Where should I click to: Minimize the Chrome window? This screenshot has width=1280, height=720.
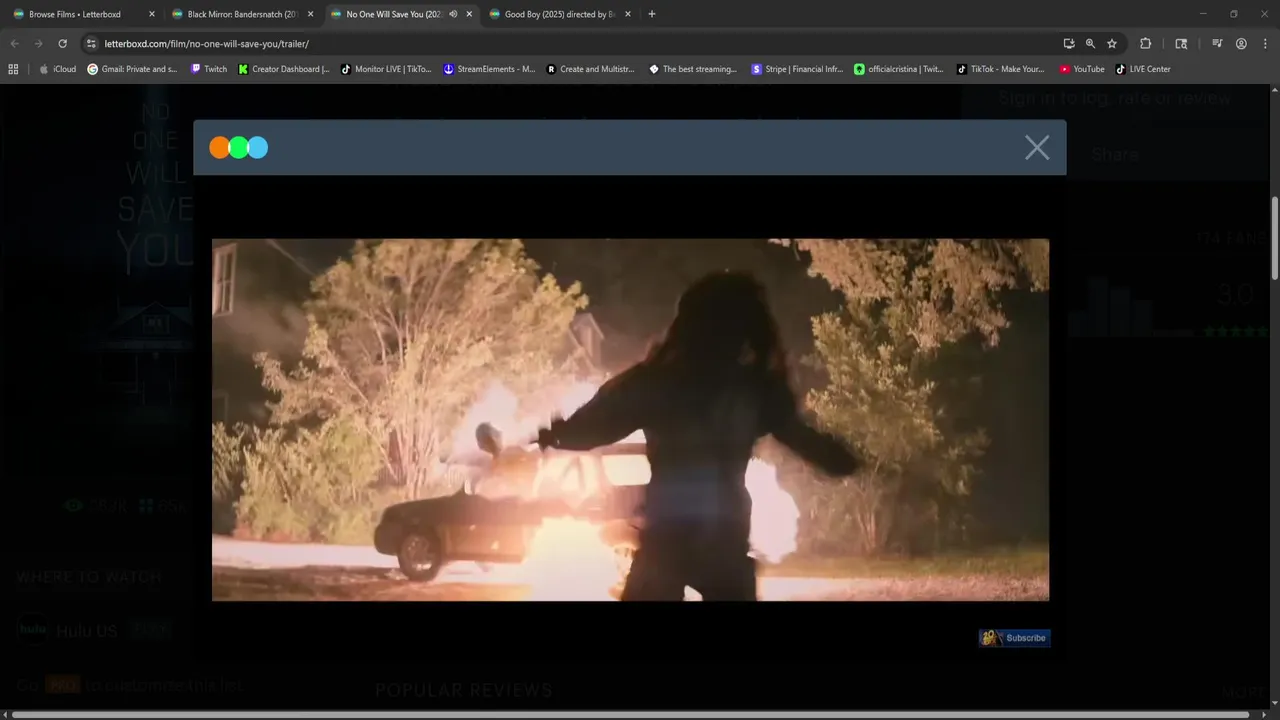point(1205,14)
